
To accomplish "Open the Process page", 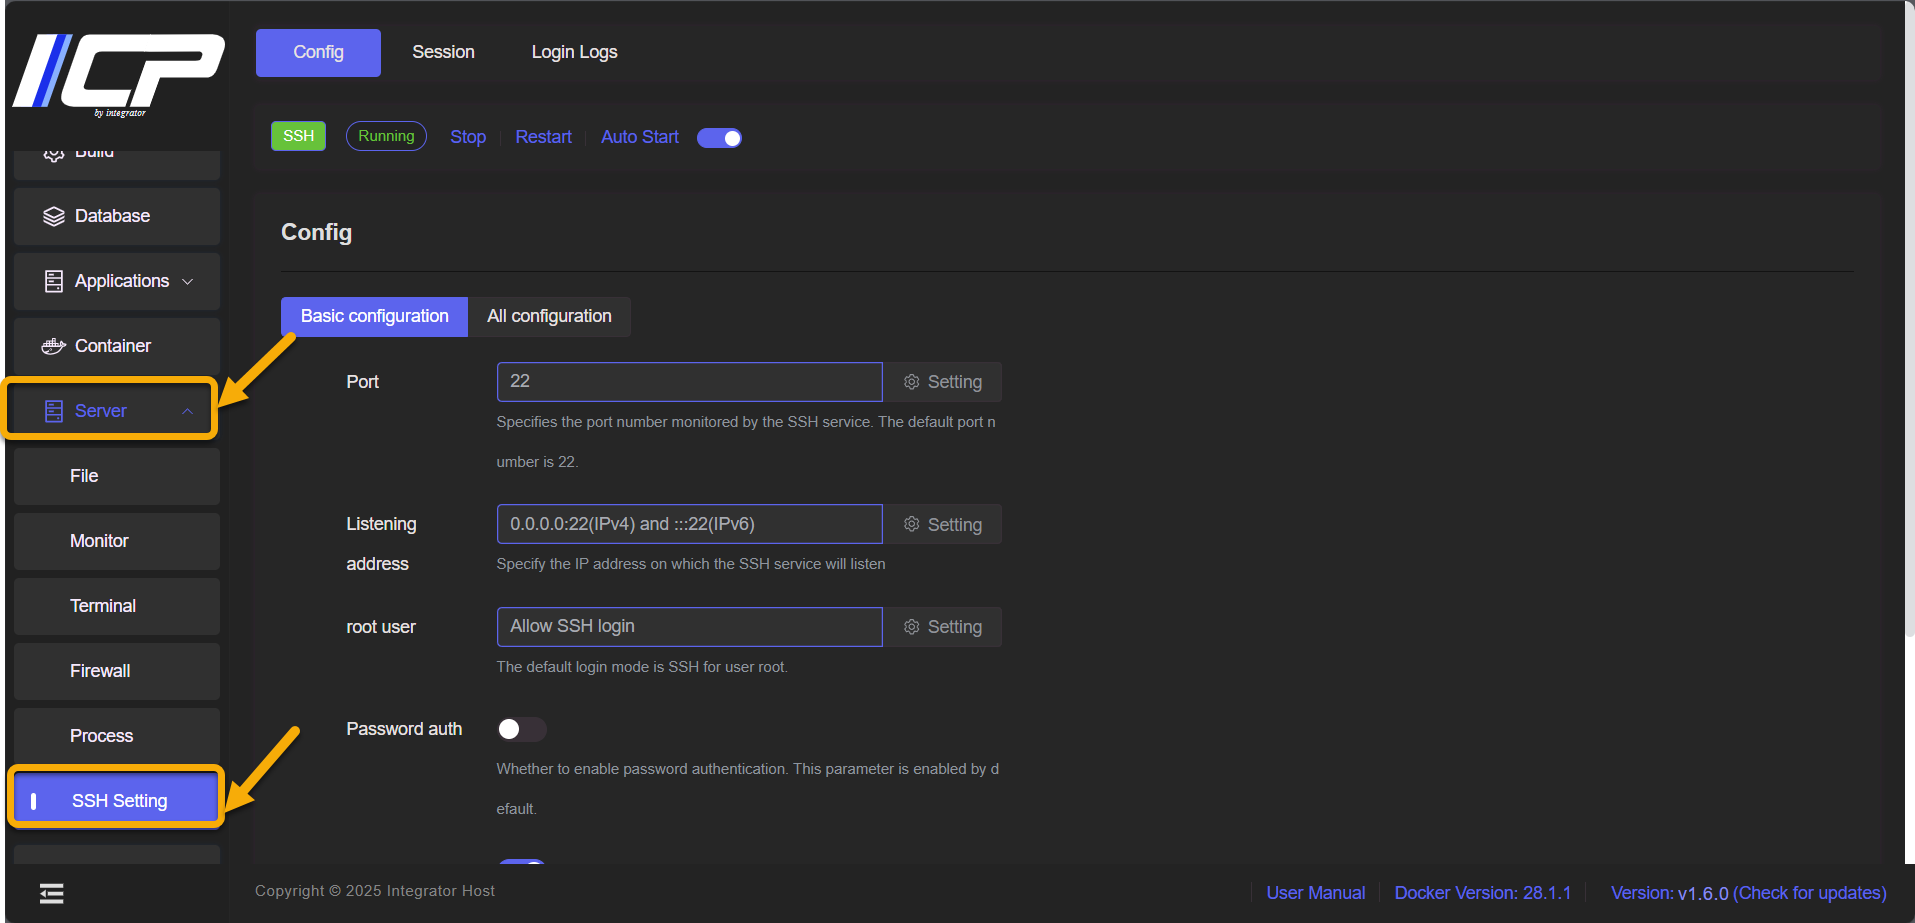I will (117, 736).
